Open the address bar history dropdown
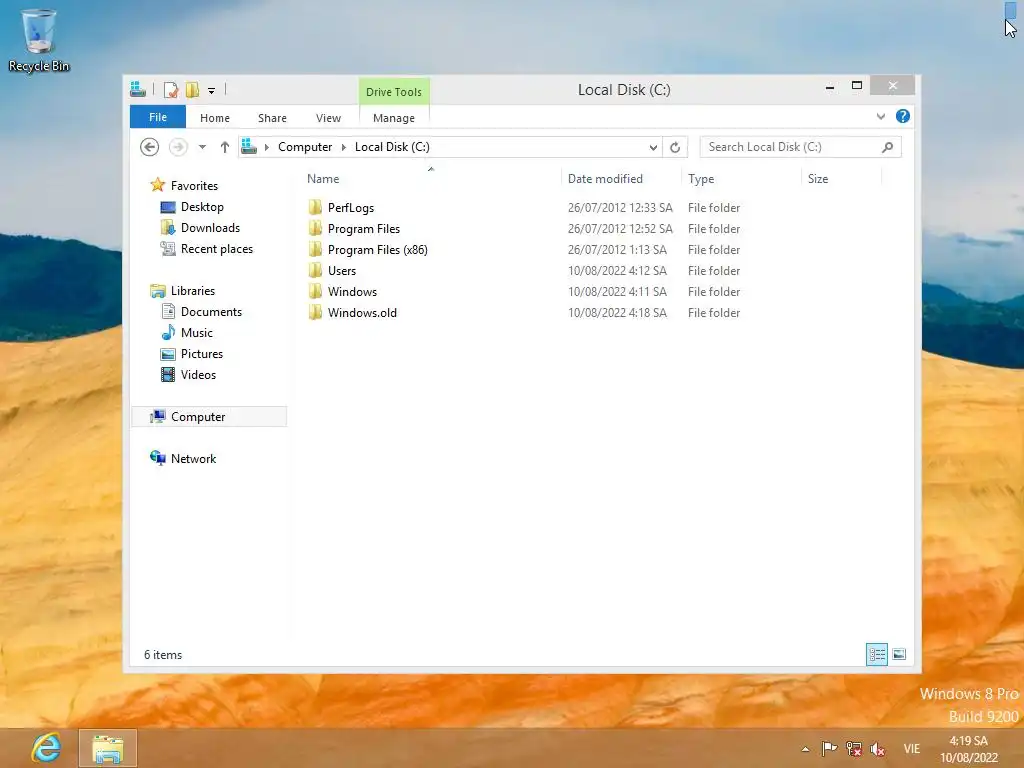Image resolution: width=1024 pixels, height=768 pixels. point(653,148)
